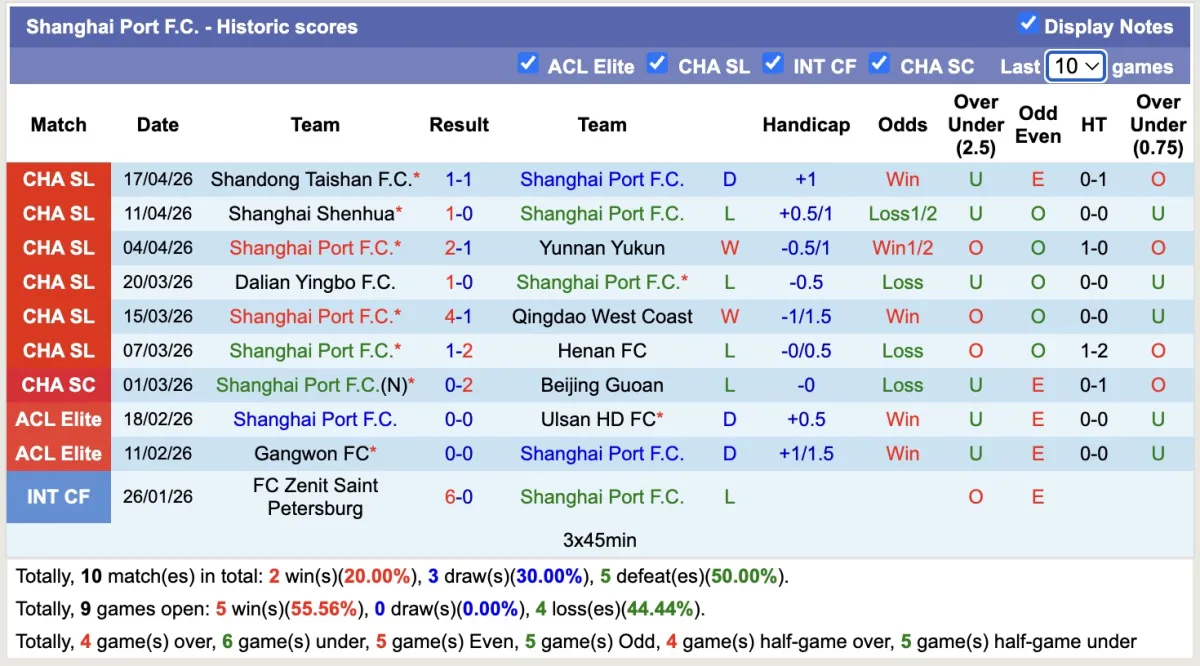
Task: Toggle the INT CF checkbox
Action: coord(773,64)
